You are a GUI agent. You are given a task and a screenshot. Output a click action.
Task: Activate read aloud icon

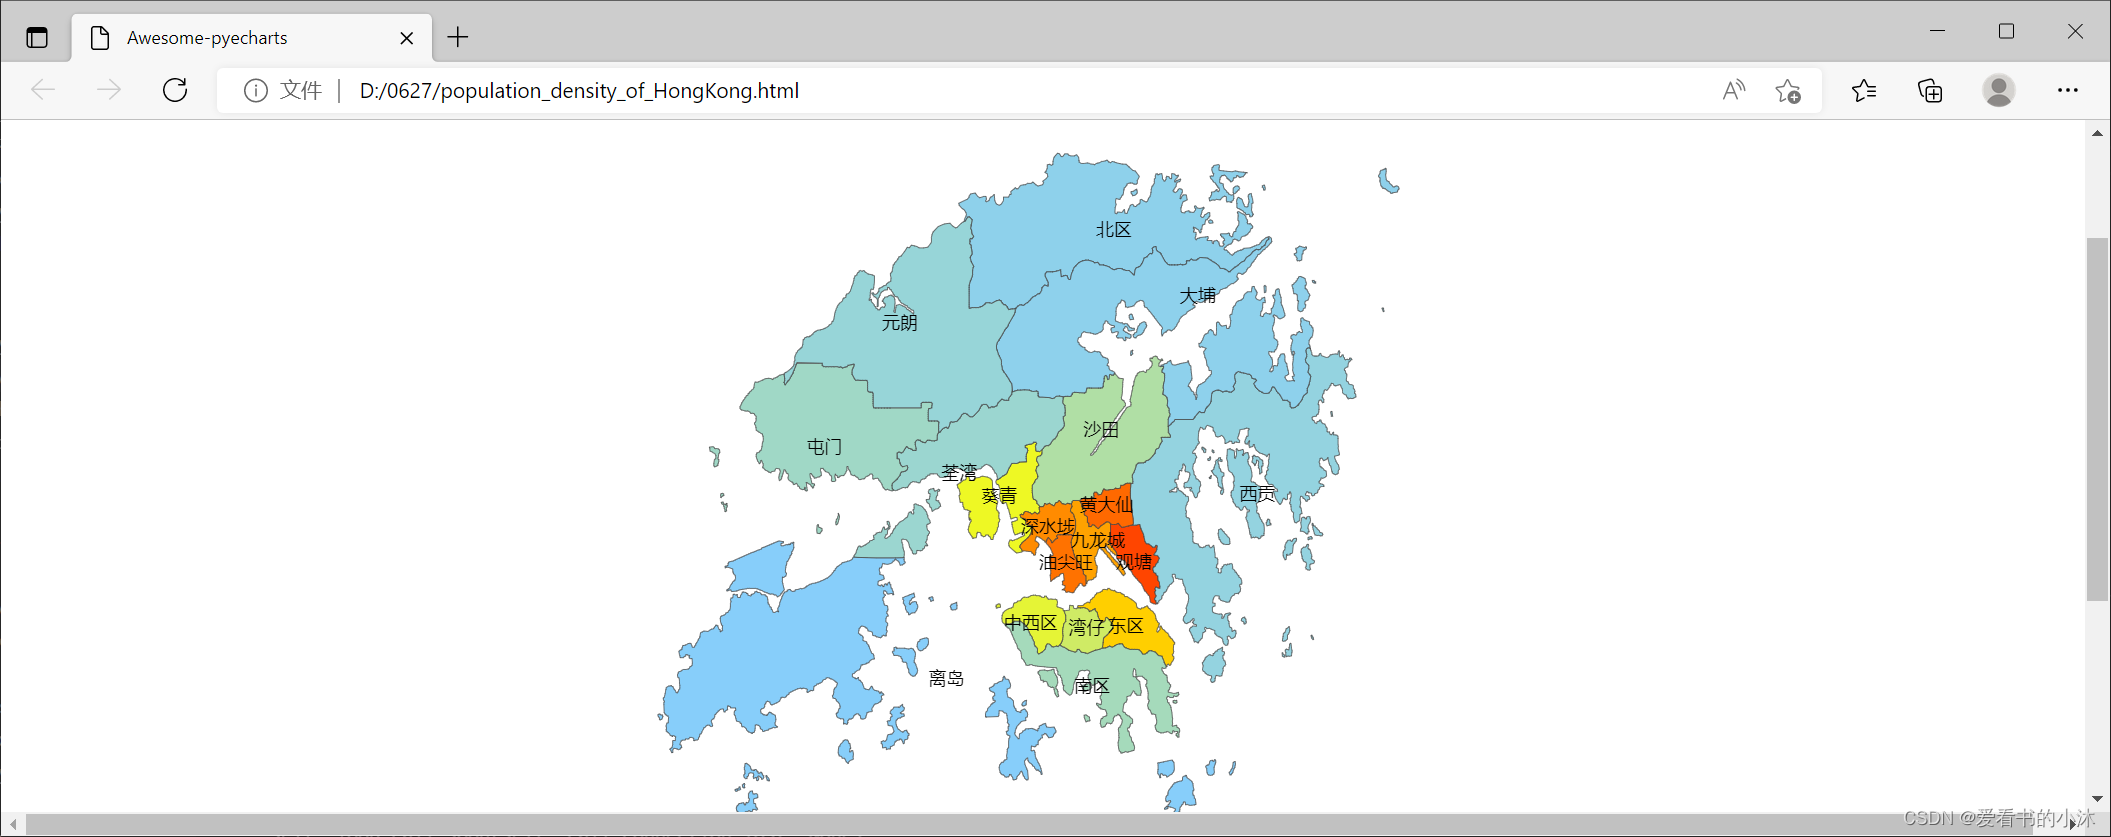click(x=1734, y=91)
